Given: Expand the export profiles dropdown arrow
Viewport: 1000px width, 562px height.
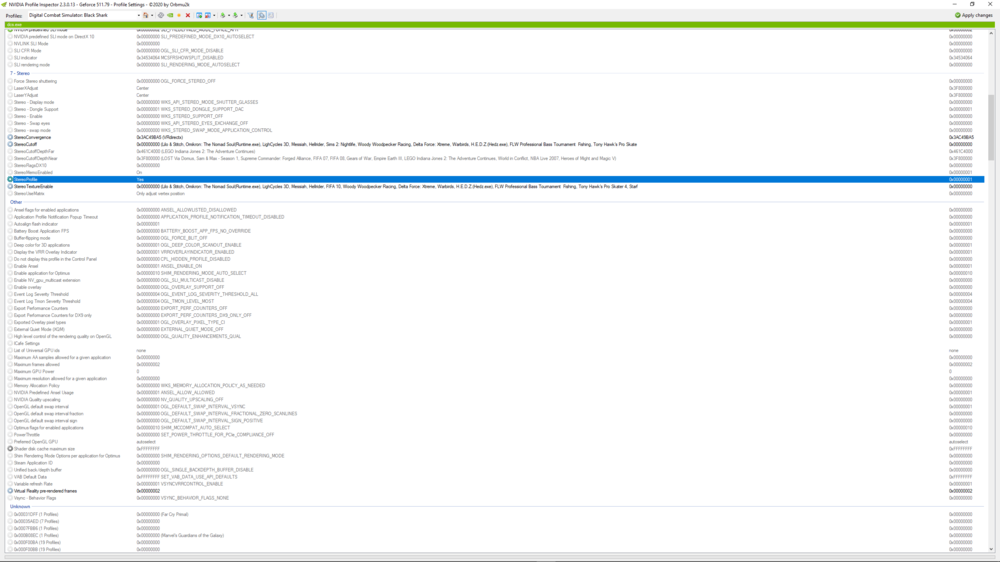Looking at the screenshot, I should pos(229,15).
